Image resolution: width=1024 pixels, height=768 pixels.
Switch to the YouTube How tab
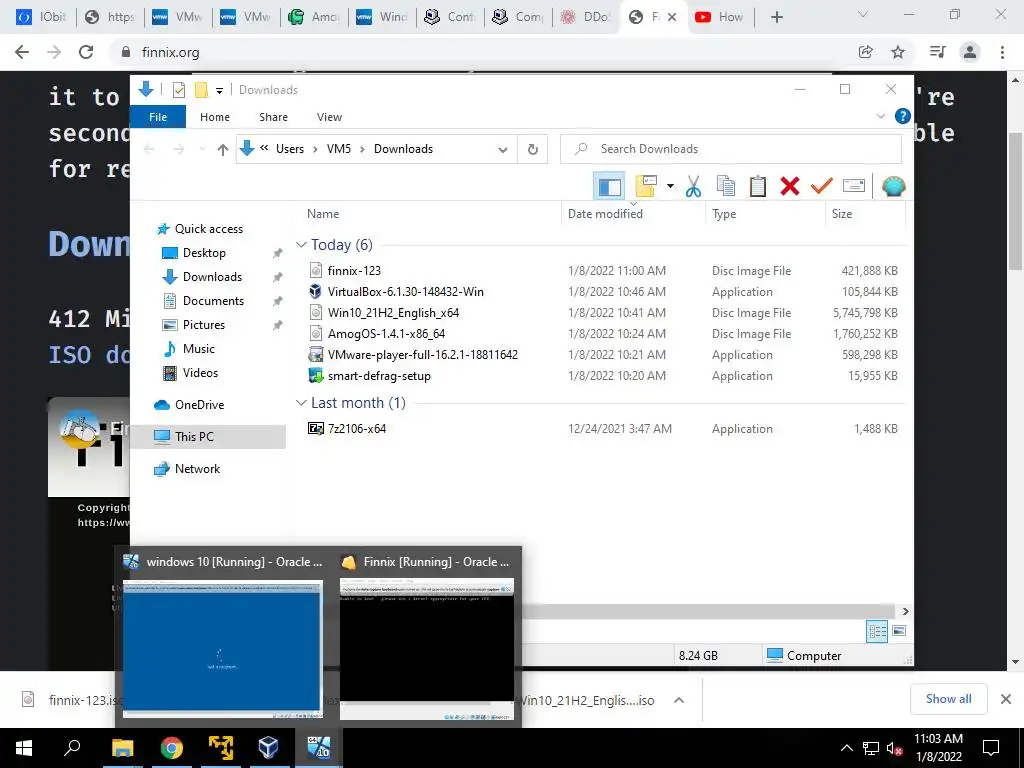pos(719,17)
